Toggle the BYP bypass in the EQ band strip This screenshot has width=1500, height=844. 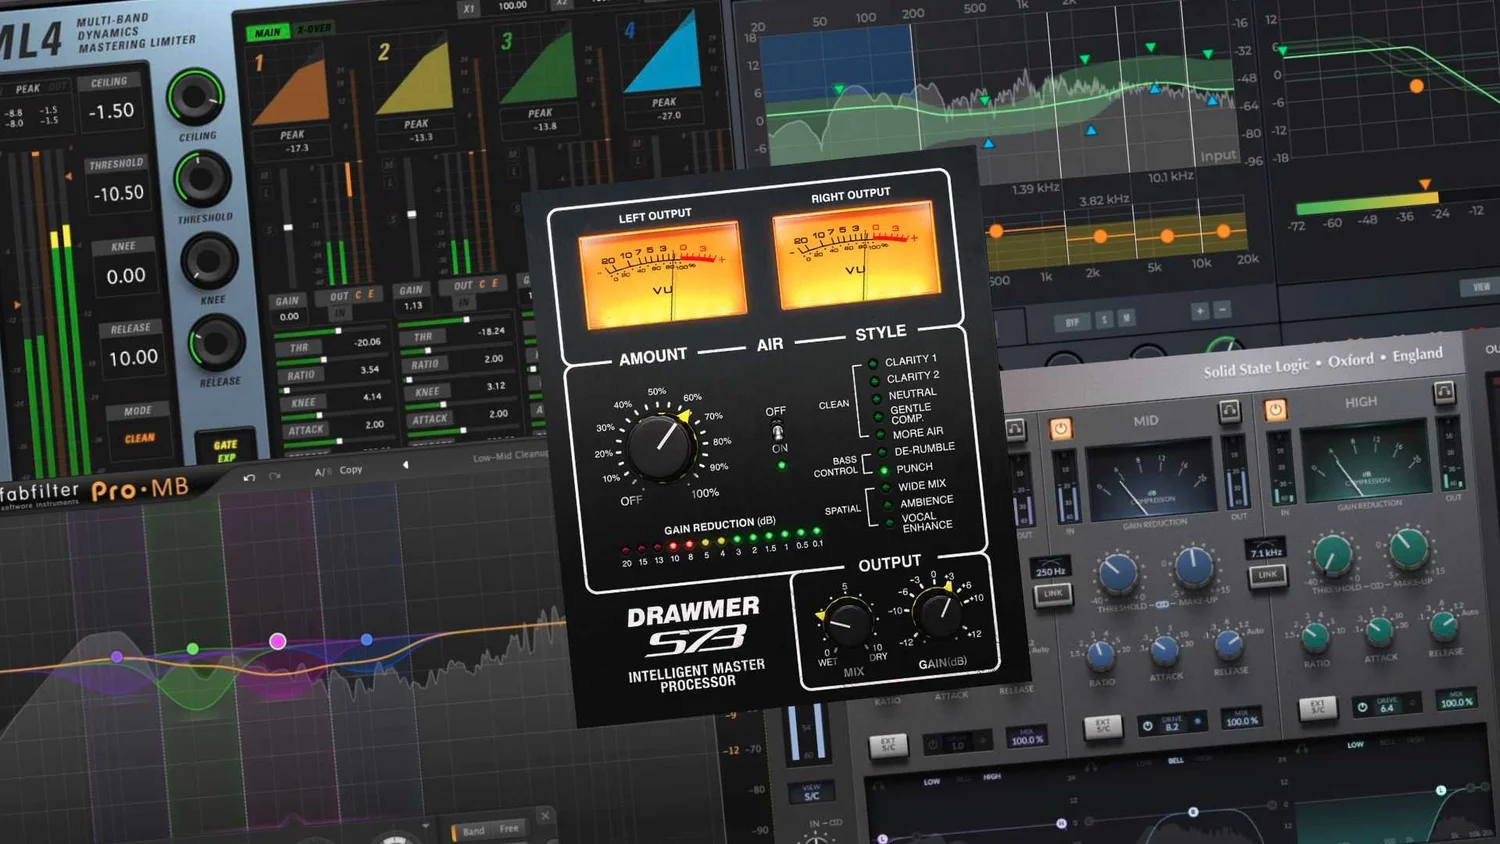[1072, 320]
